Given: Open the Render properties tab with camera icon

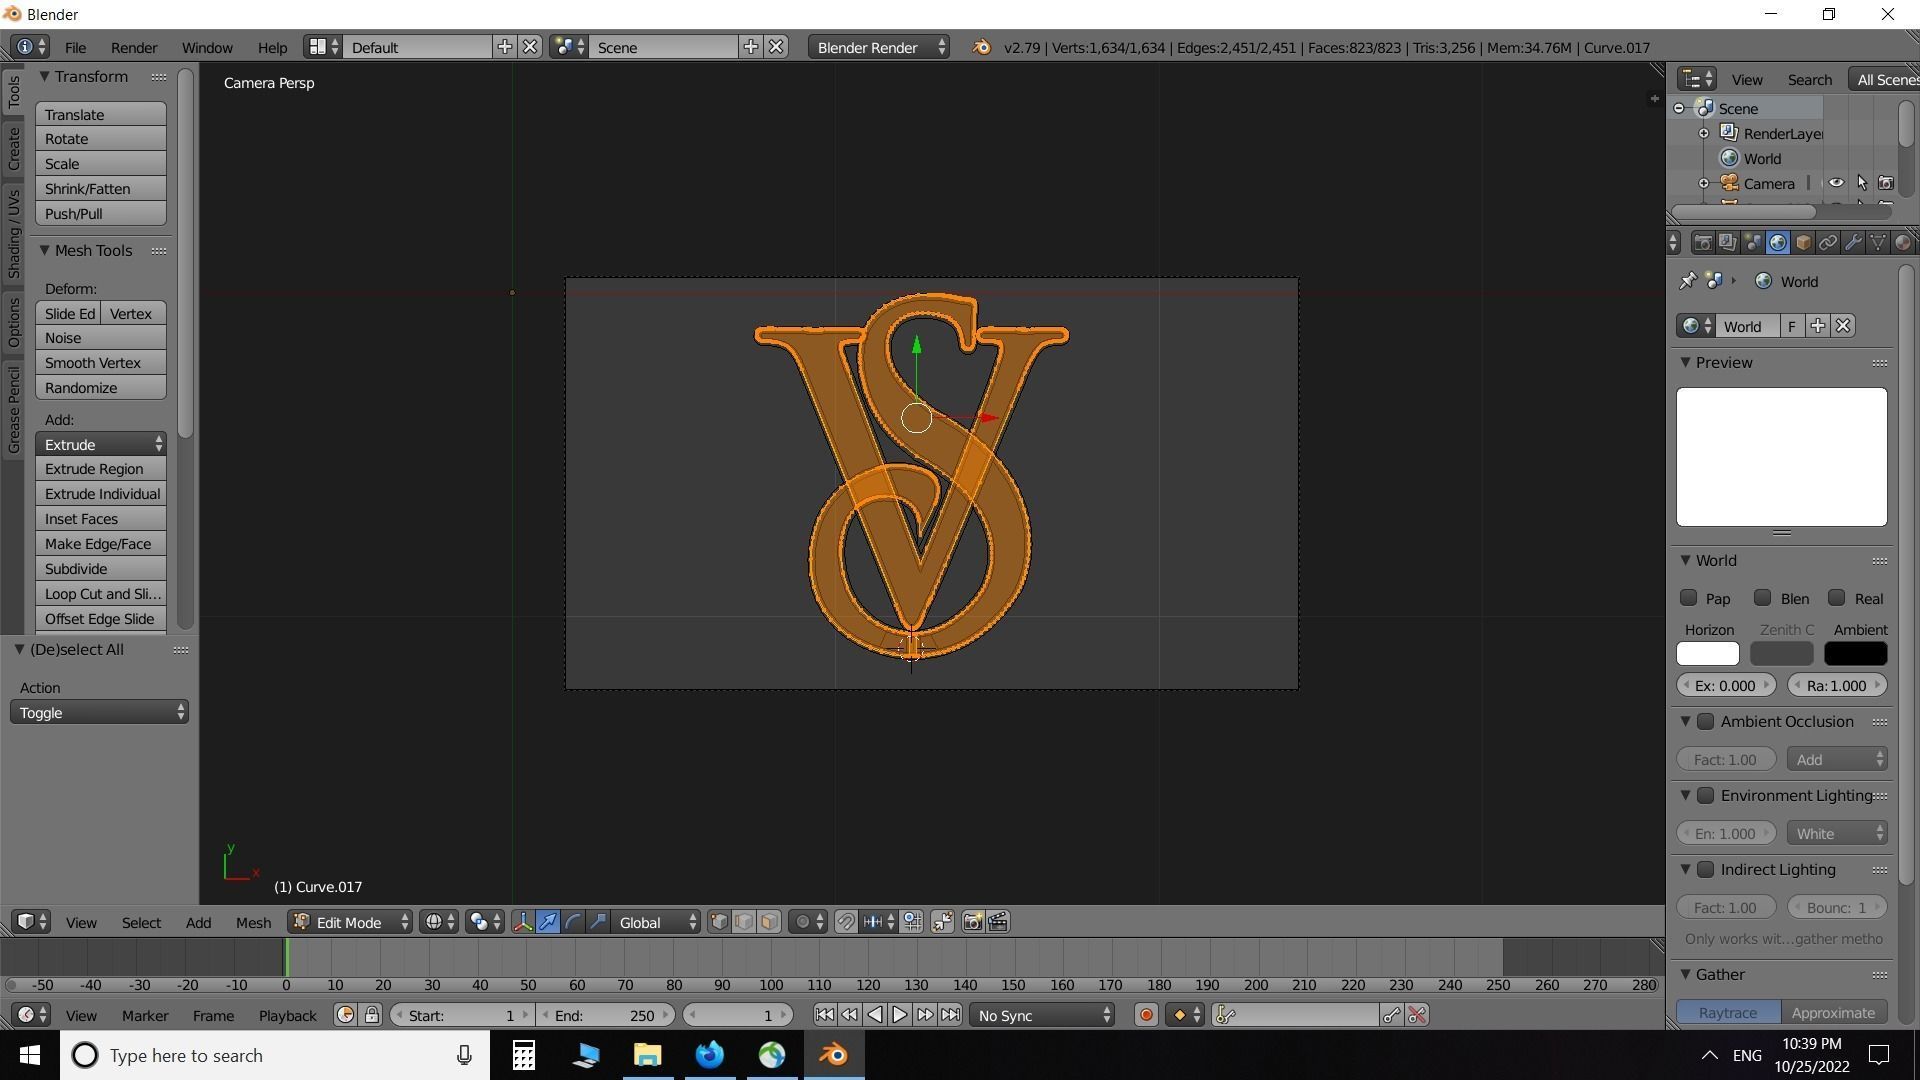Looking at the screenshot, I should (1703, 242).
